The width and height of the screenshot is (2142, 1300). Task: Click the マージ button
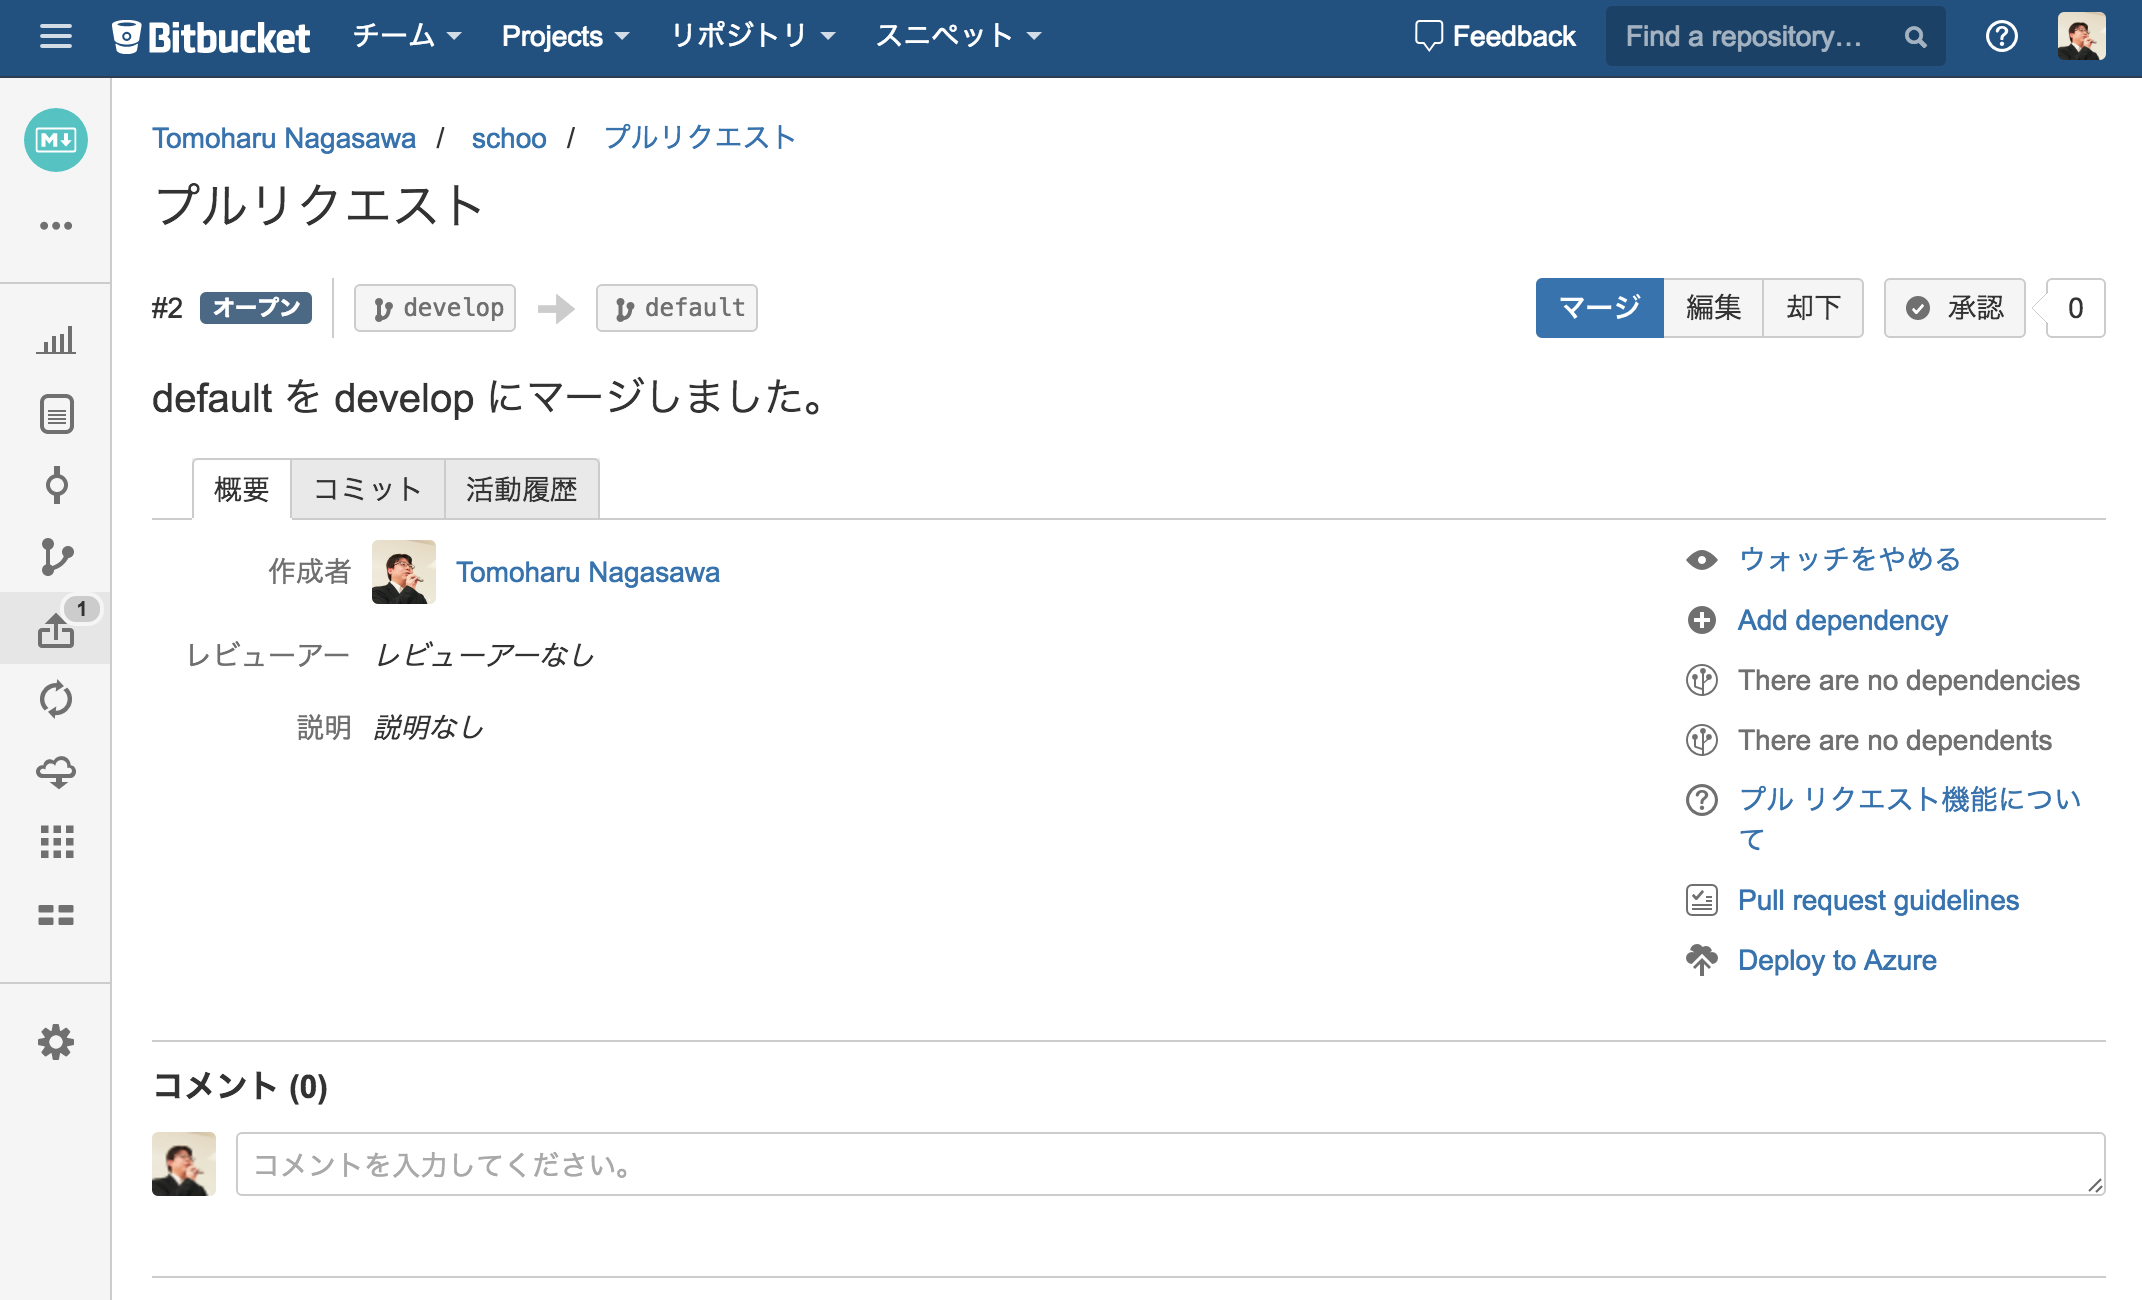point(1598,308)
